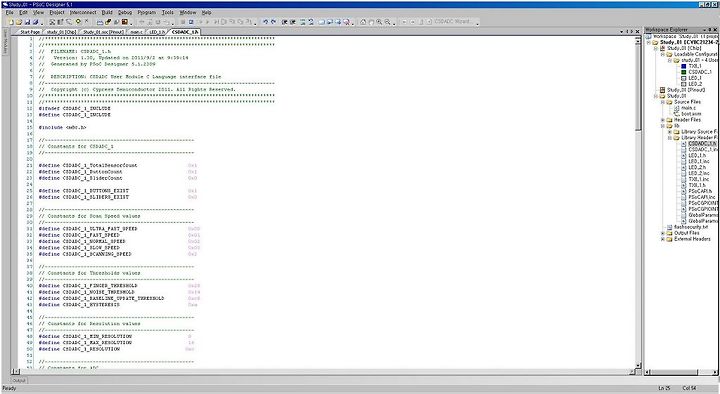Collapse the Source Files folder node
Viewport: 720px width, 394px height.
(x=663, y=102)
